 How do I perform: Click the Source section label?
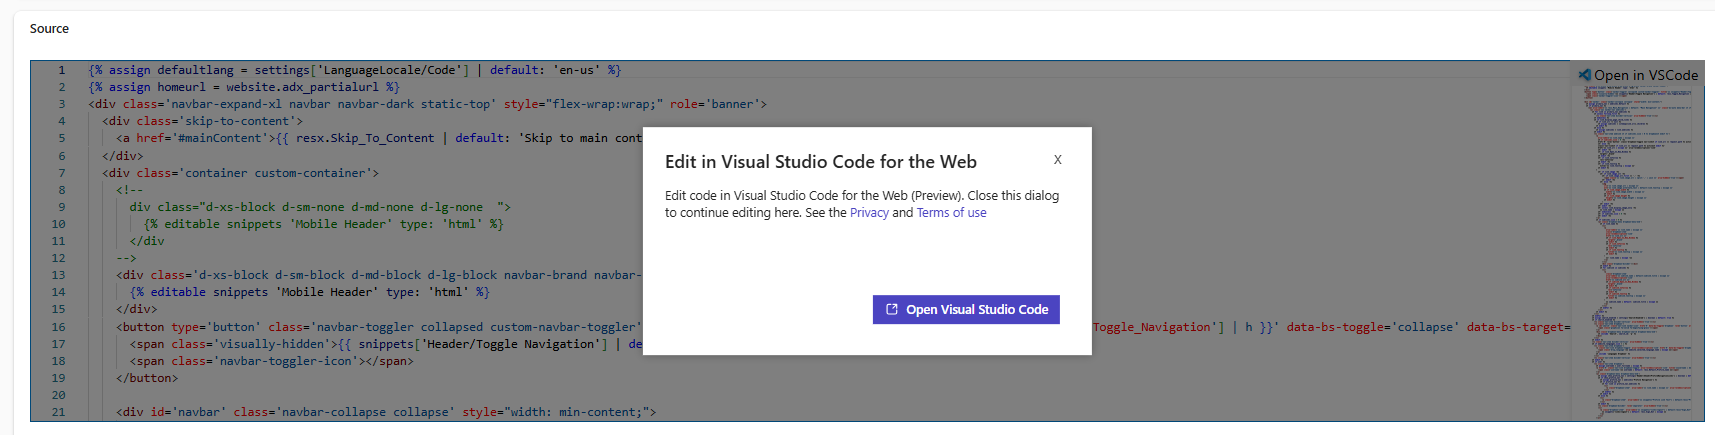click(x=49, y=29)
